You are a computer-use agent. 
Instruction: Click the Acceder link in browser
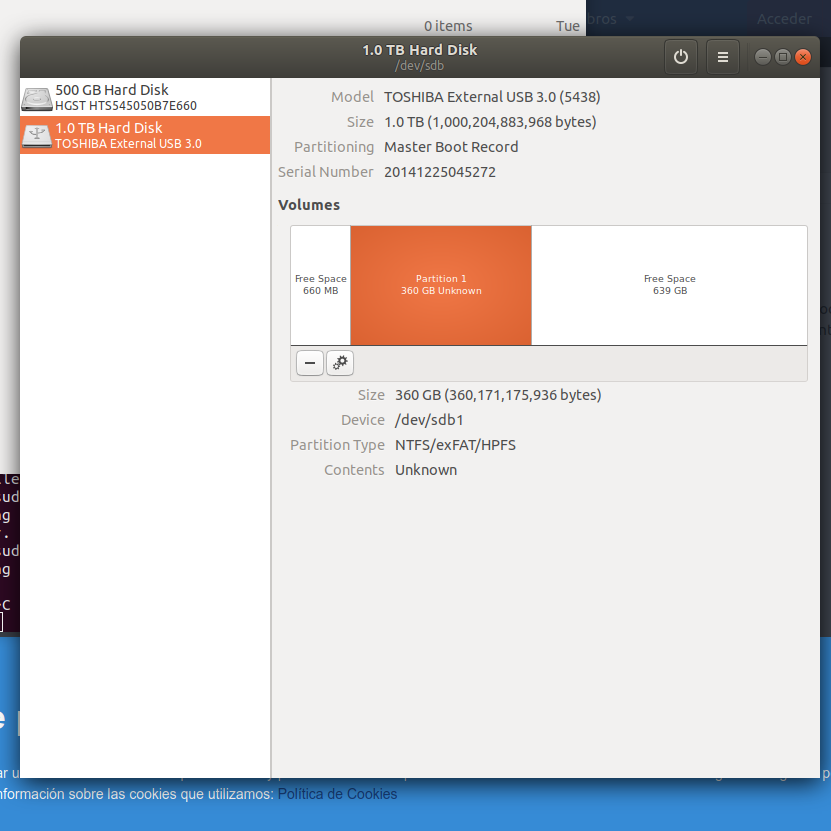pos(784,19)
